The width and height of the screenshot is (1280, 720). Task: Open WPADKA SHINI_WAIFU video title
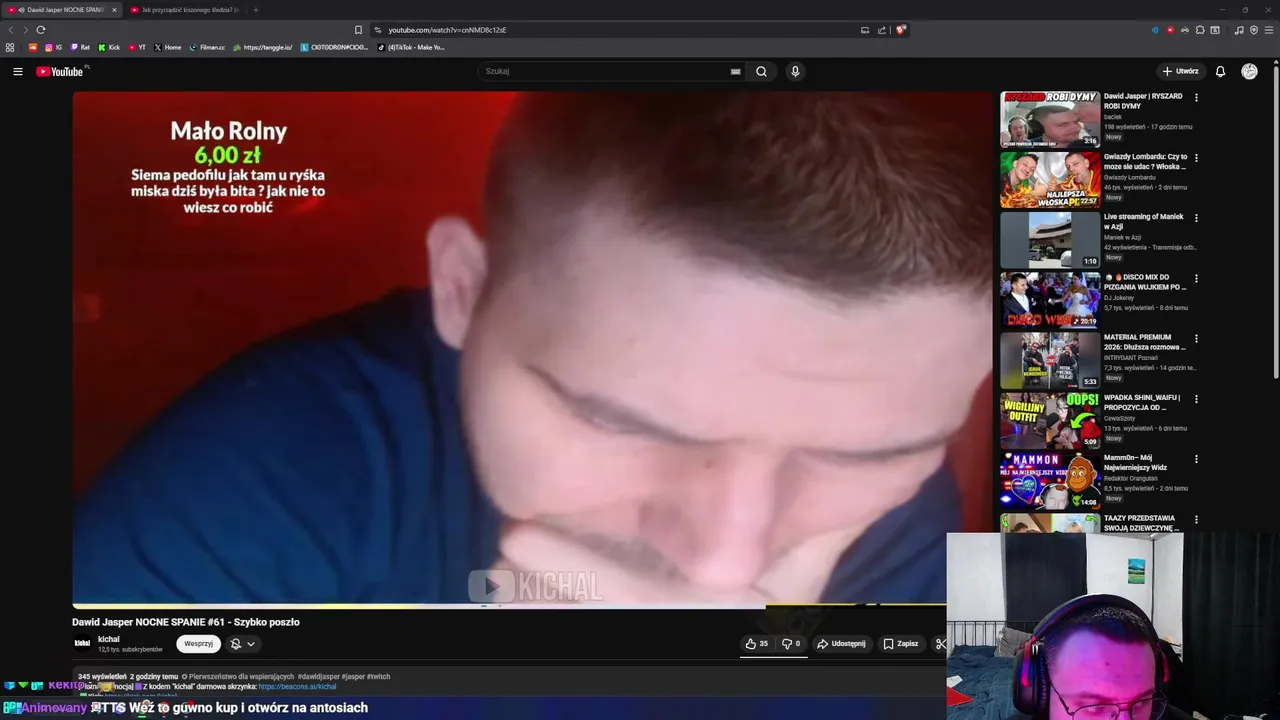click(1143, 403)
